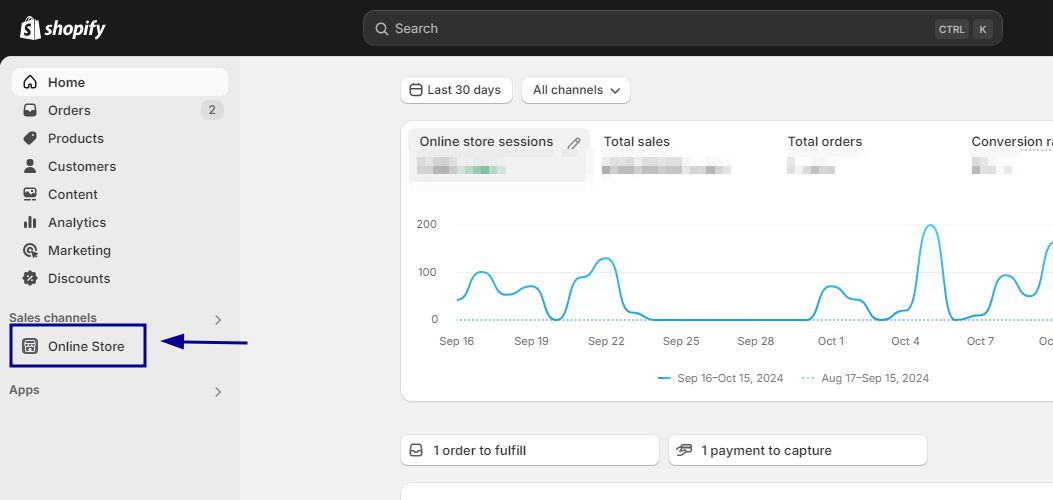Click the Home house icon
1053x500 pixels.
pos(30,83)
